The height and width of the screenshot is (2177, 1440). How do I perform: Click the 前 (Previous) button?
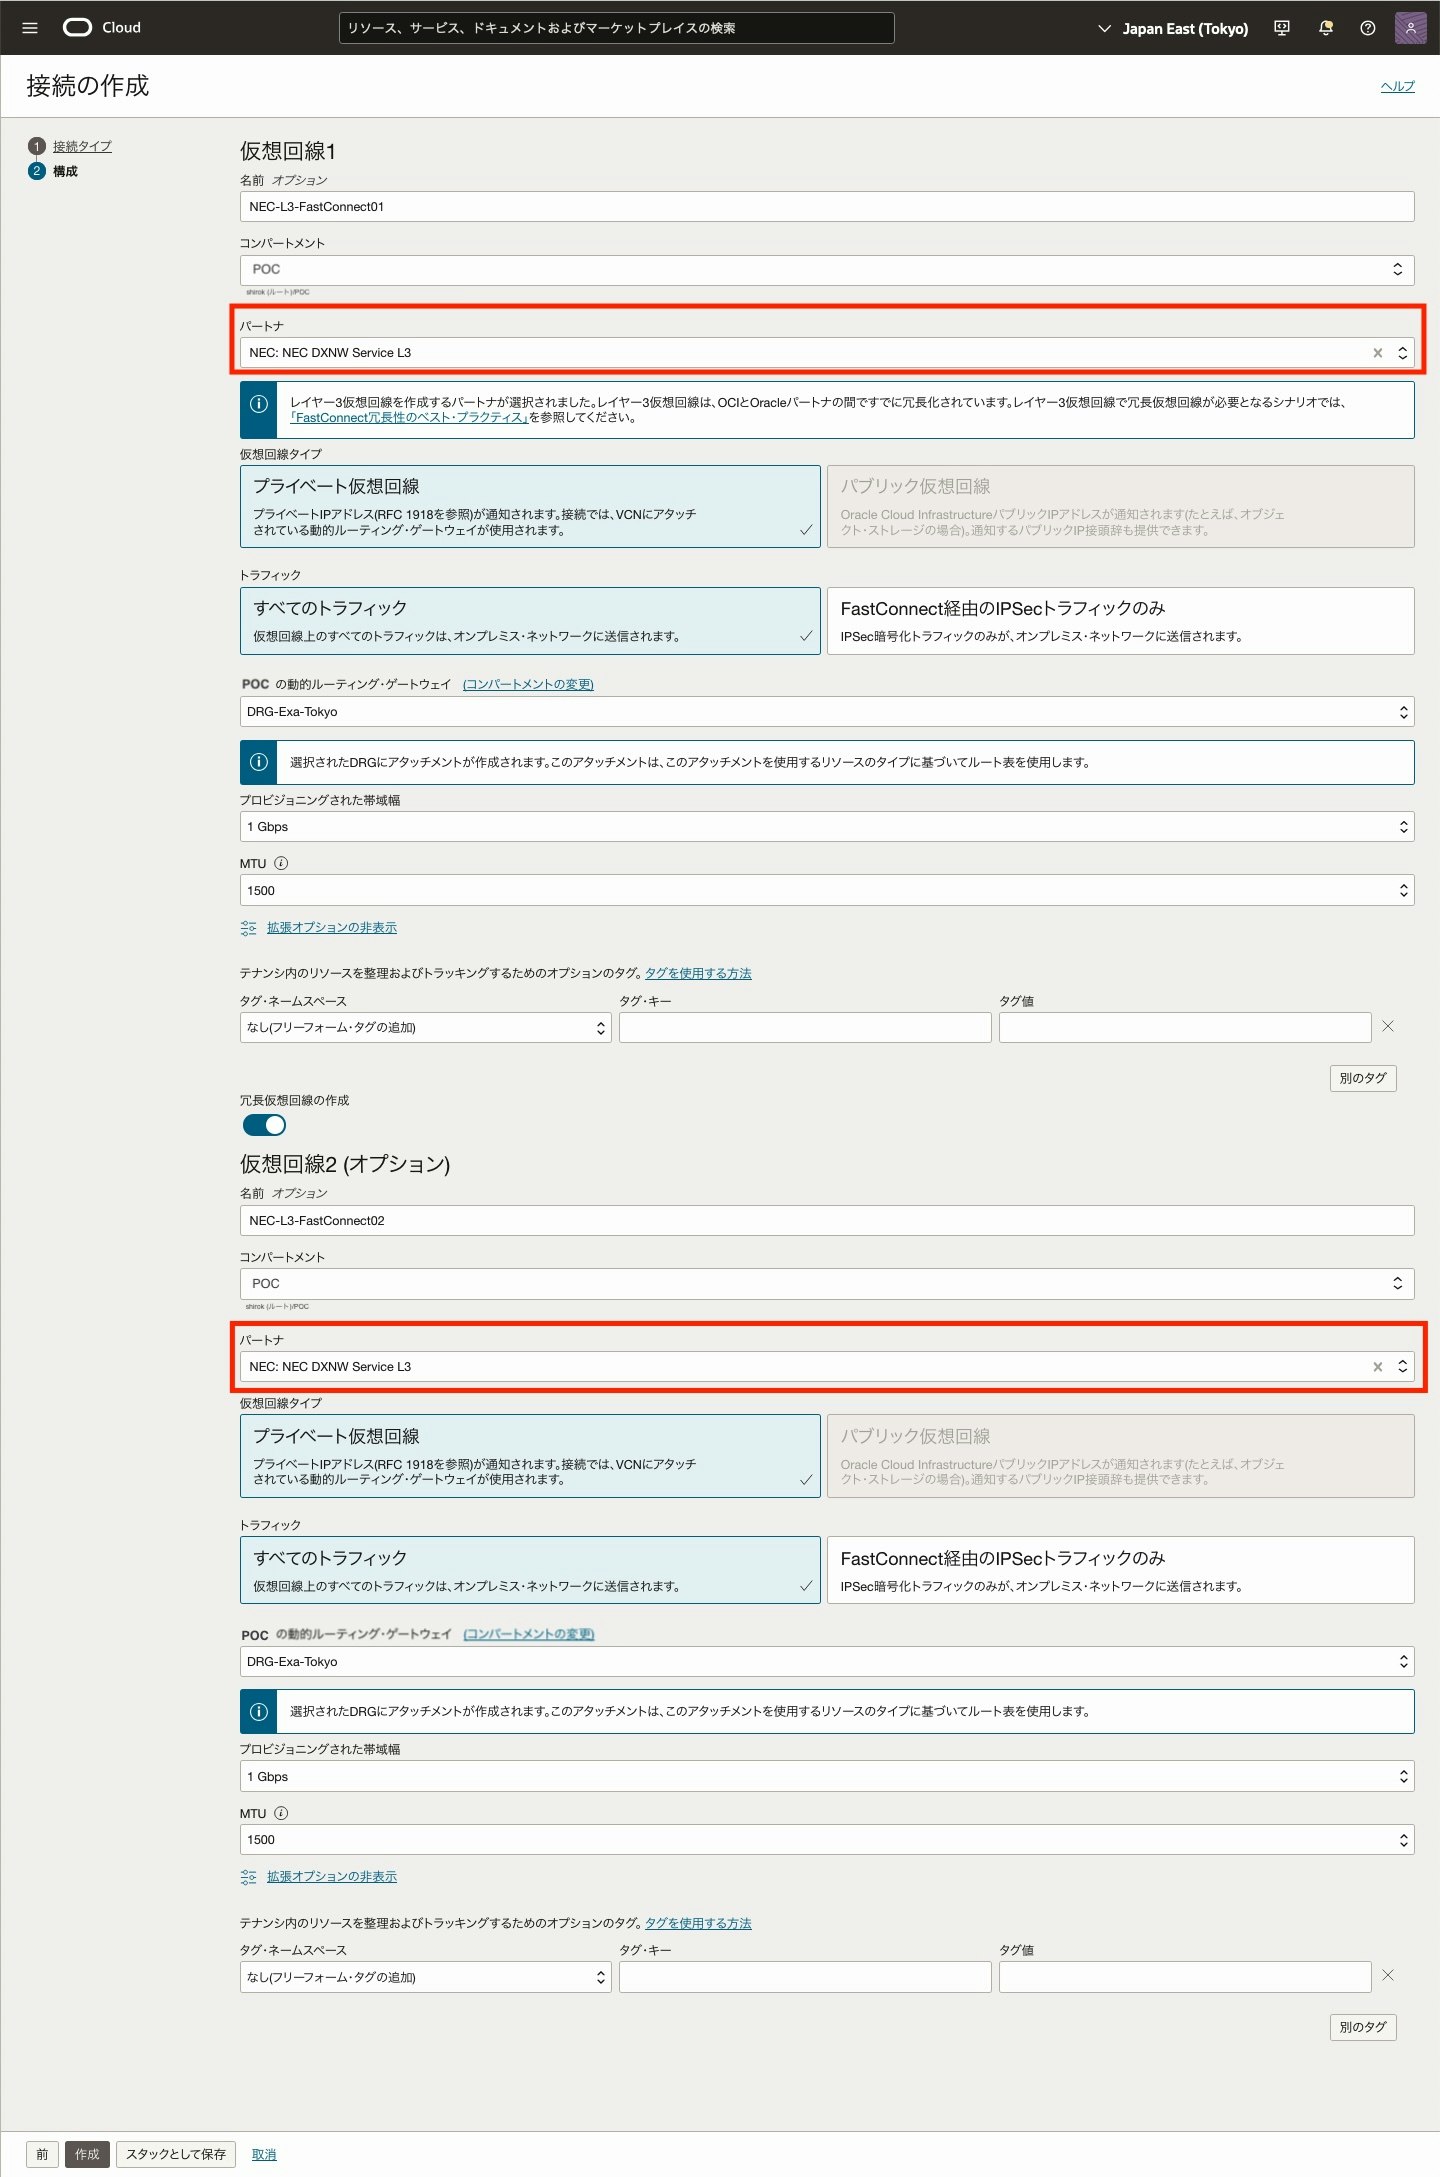tap(42, 2154)
